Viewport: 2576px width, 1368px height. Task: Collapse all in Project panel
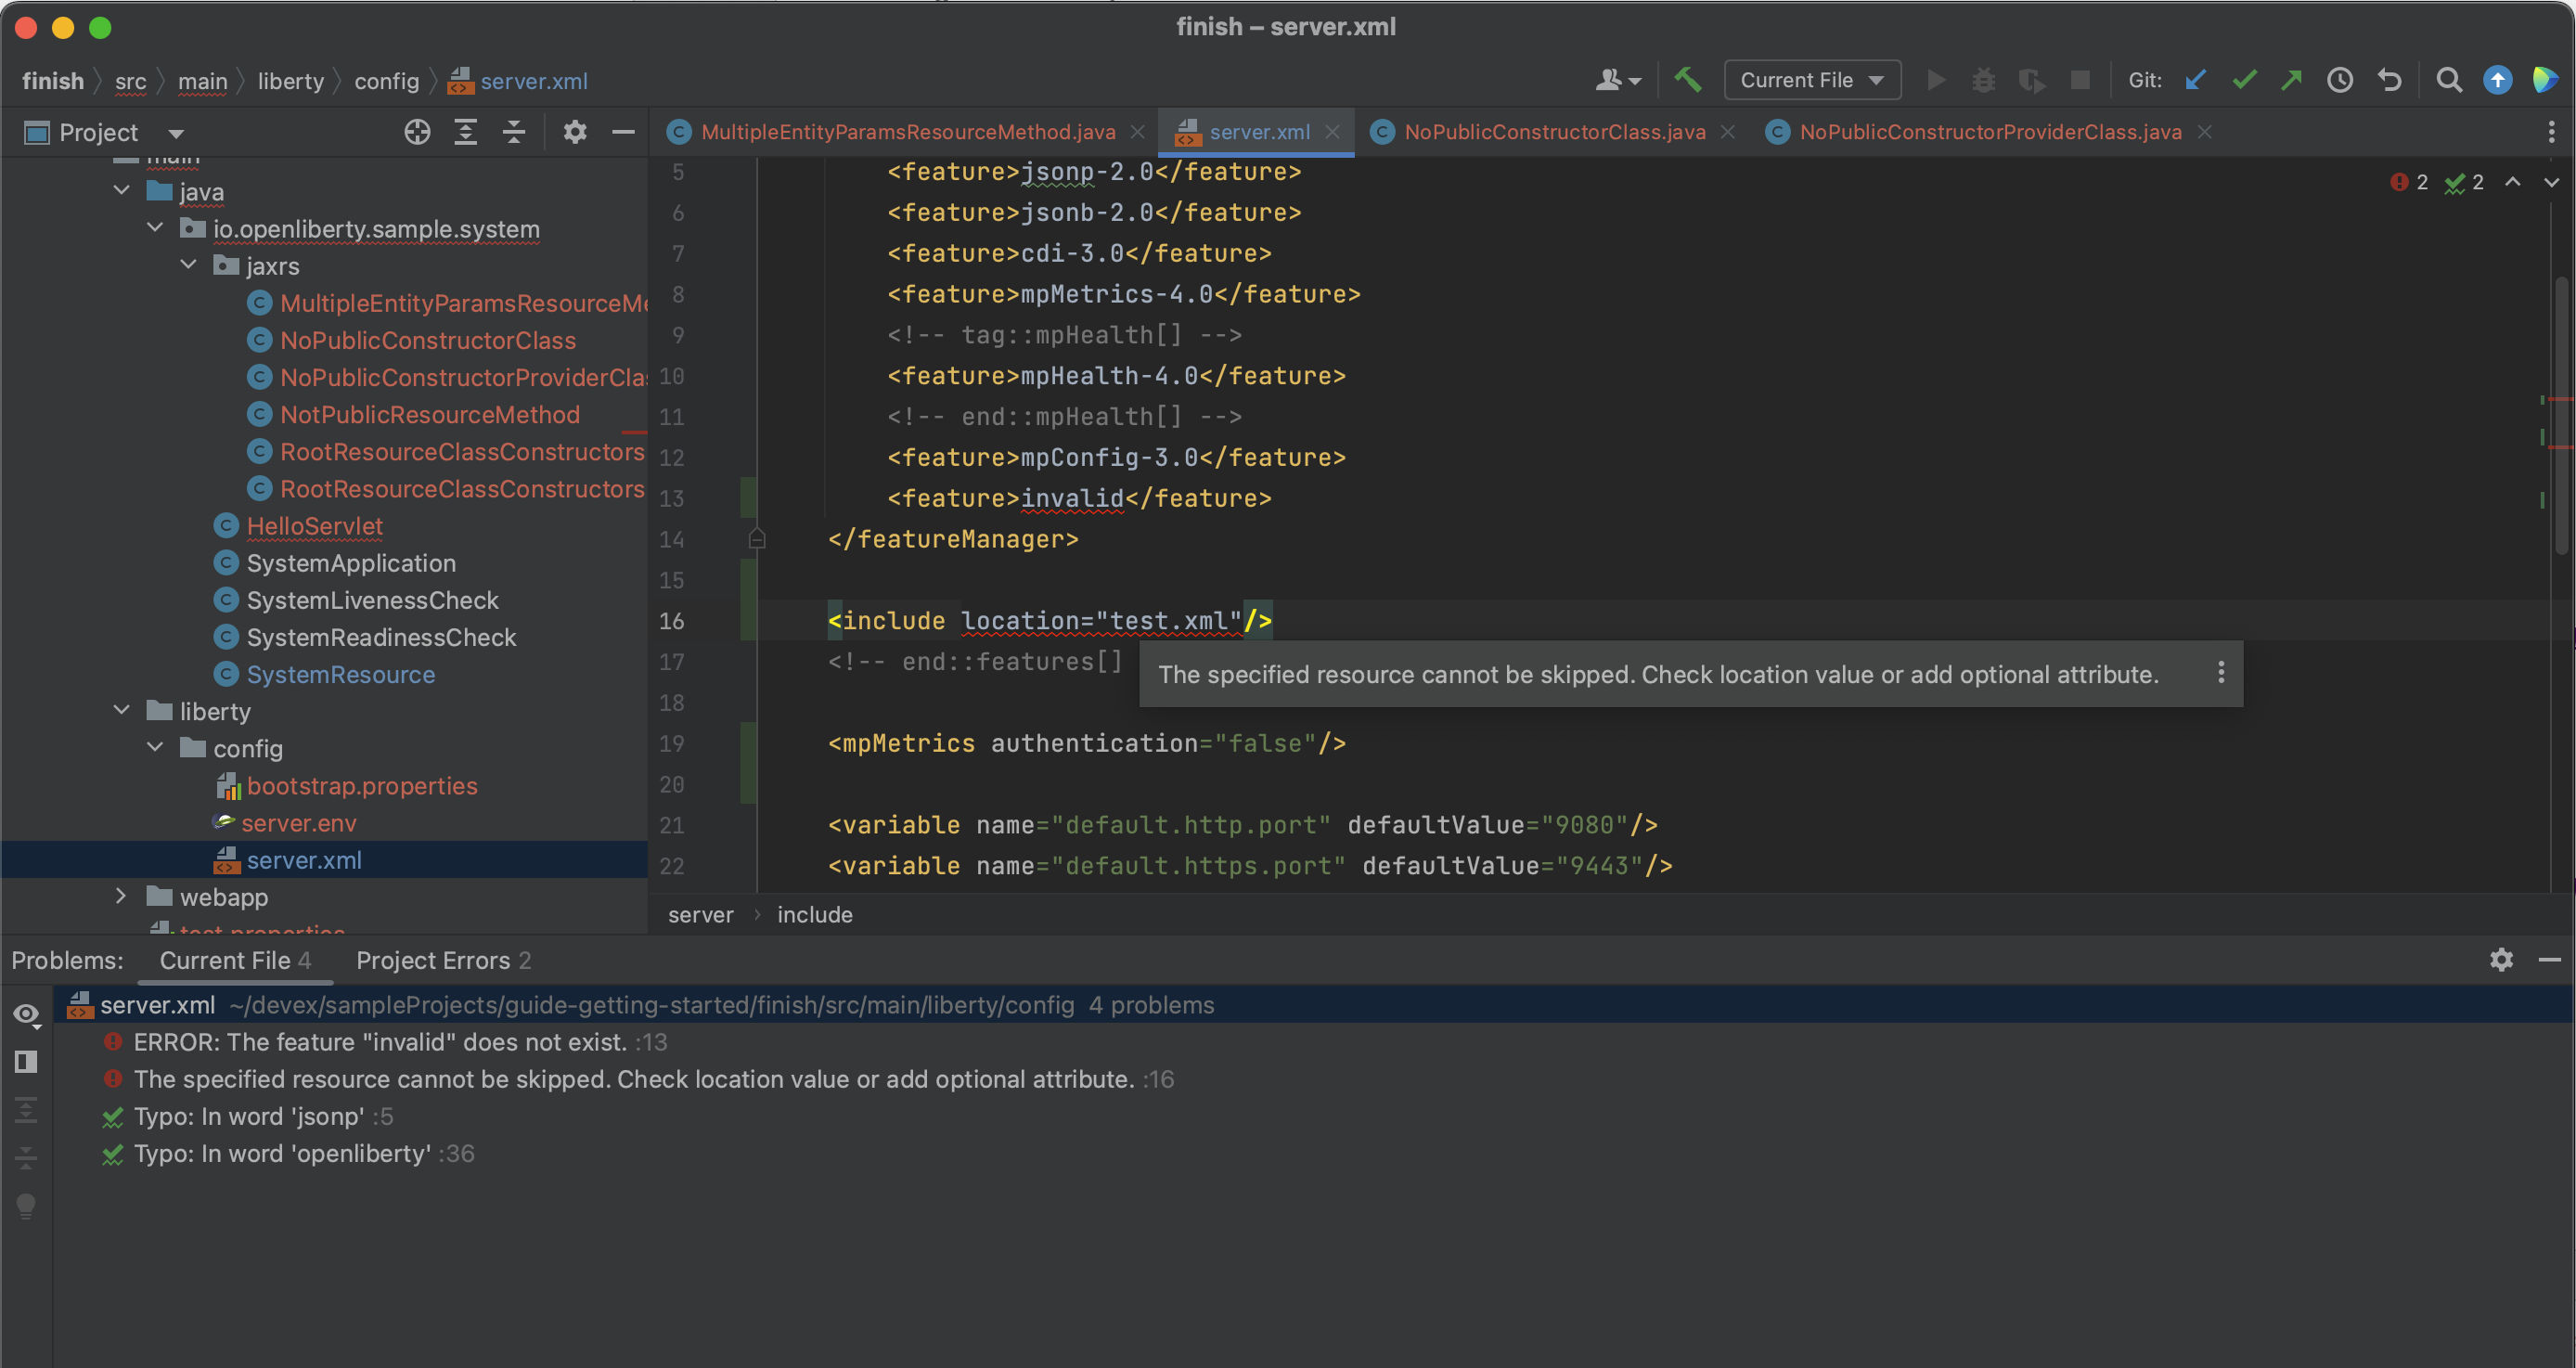pos(514,132)
